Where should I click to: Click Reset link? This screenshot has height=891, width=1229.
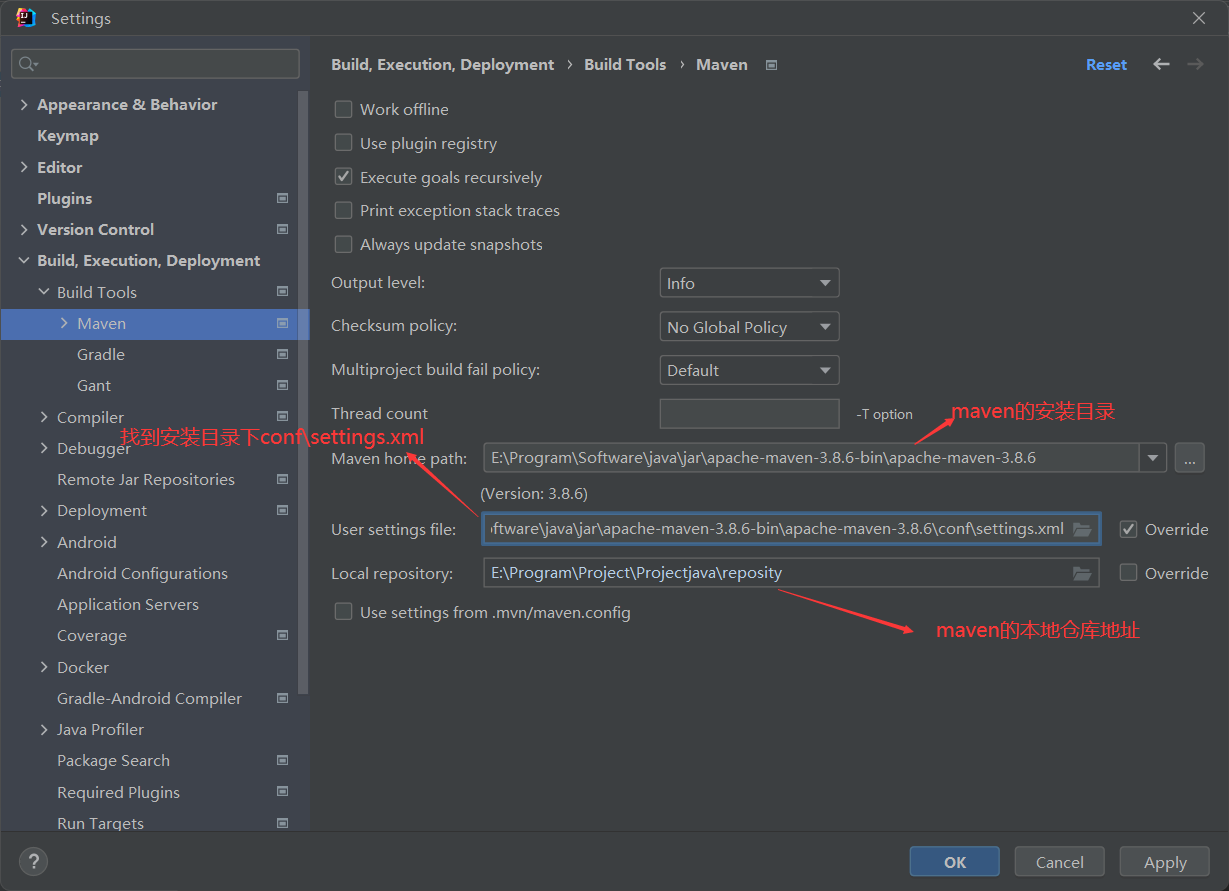pyautogui.click(x=1106, y=64)
